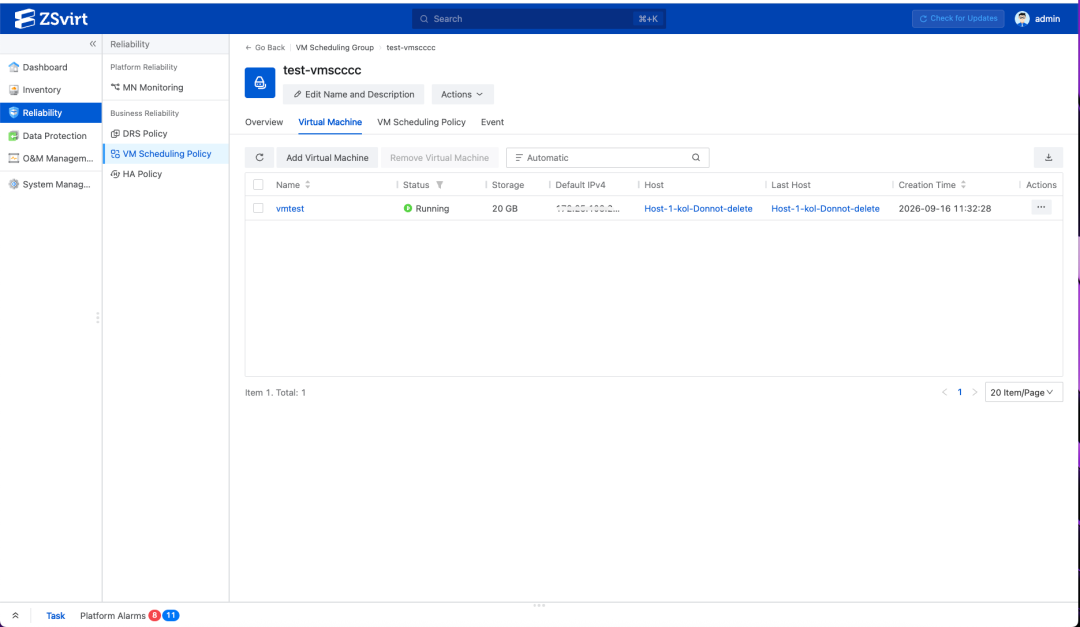Expand the bottom task panel arrow

15,615
